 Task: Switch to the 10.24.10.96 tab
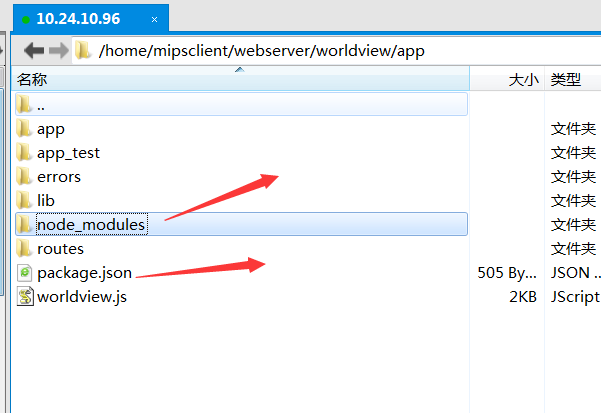click(91, 19)
